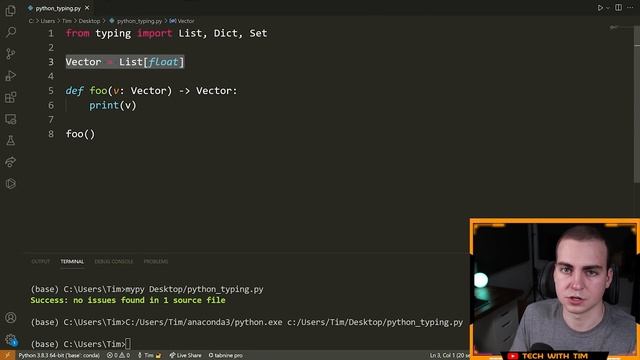Viewport: 640px width, 360px height.
Task: Close the python_typing.py tab
Action: tap(87, 8)
